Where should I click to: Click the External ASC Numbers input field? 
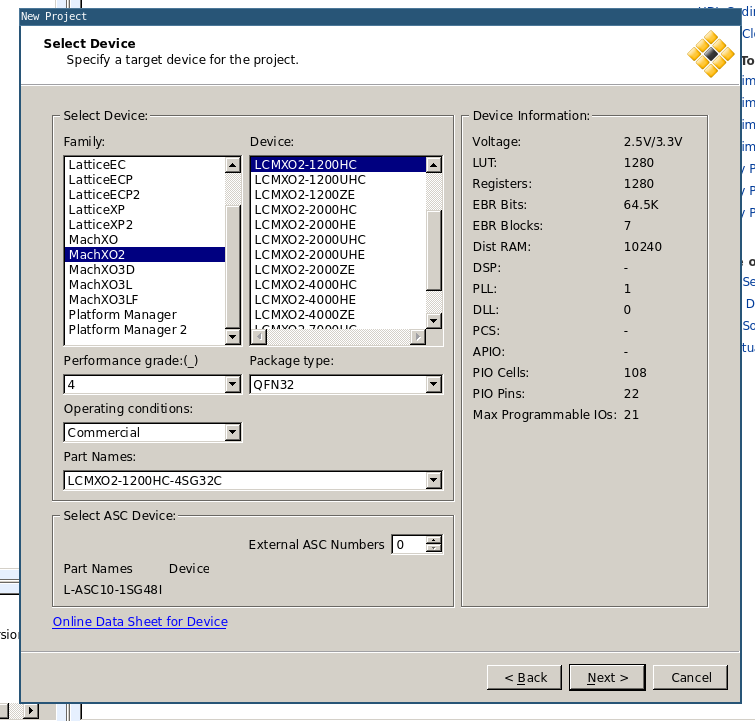pos(408,544)
